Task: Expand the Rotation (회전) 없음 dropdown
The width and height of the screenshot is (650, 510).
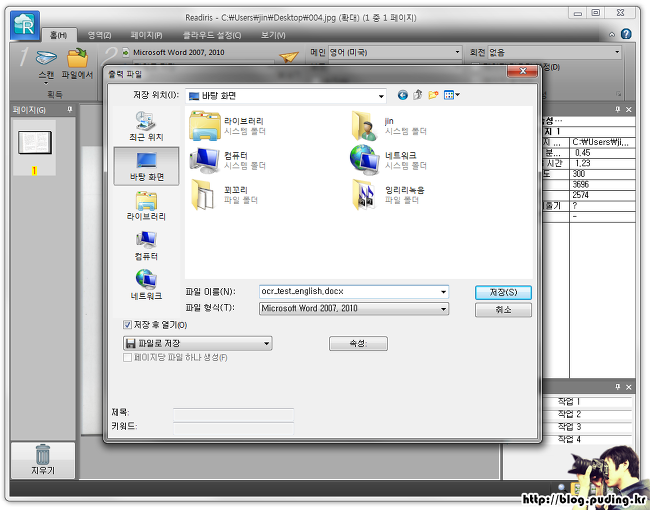Action: pyautogui.click(x=617, y=52)
